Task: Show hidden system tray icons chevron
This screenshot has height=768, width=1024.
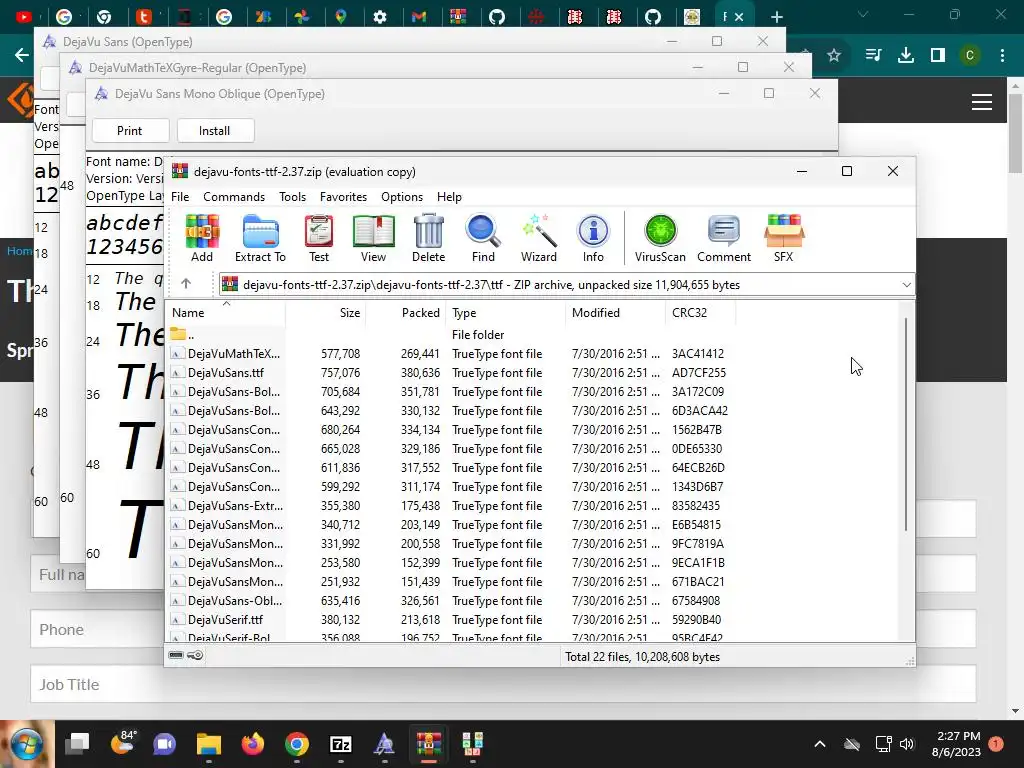Action: coord(820,744)
